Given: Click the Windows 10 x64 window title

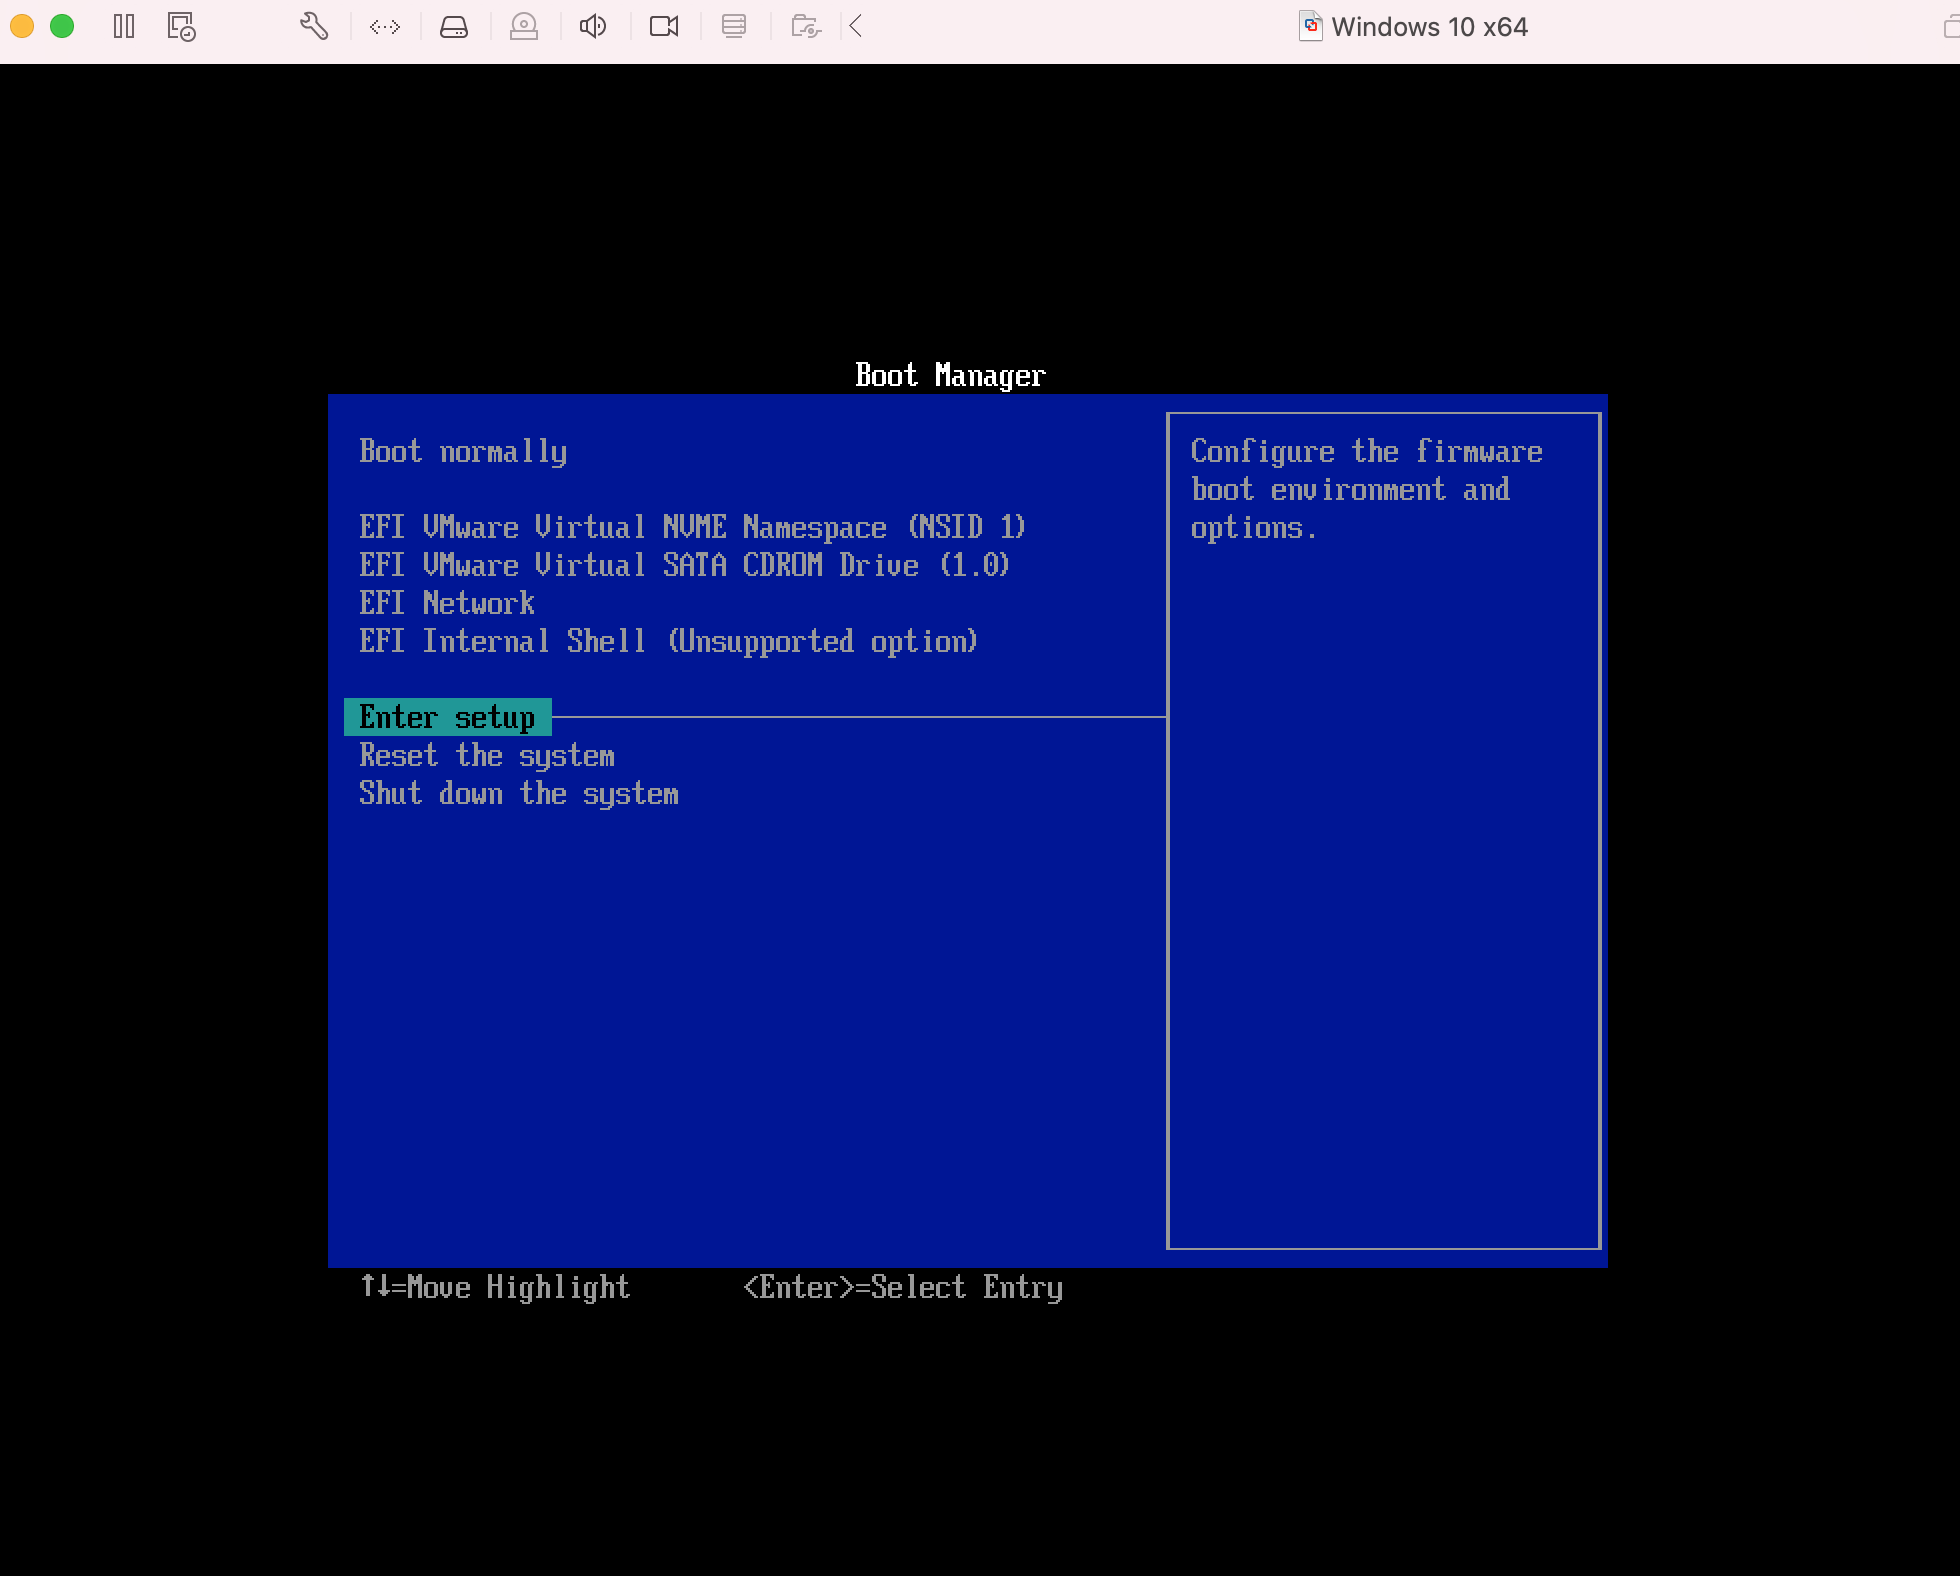Looking at the screenshot, I should pyautogui.click(x=1429, y=27).
